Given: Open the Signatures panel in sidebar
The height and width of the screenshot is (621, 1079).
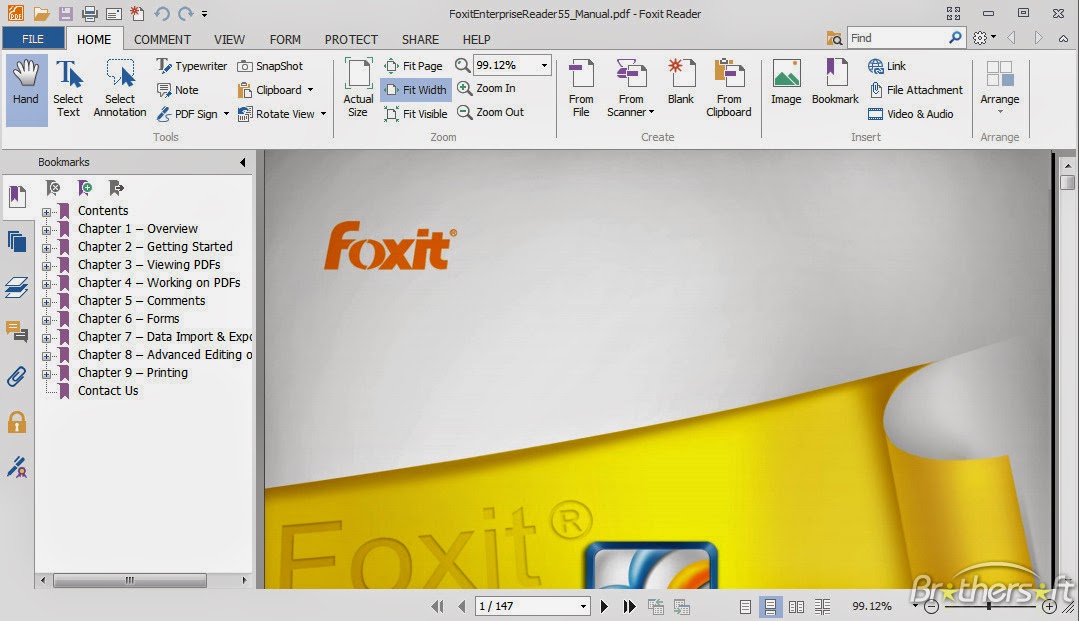Looking at the screenshot, I should click(x=17, y=467).
